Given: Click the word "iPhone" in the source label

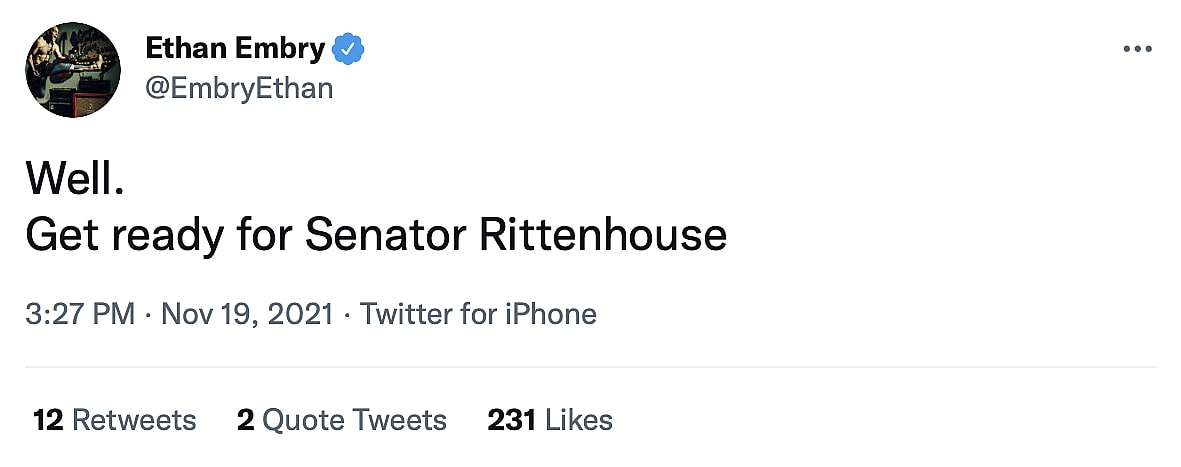Looking at the screenshot, I should pyautogui.click(x=551, y=314).
